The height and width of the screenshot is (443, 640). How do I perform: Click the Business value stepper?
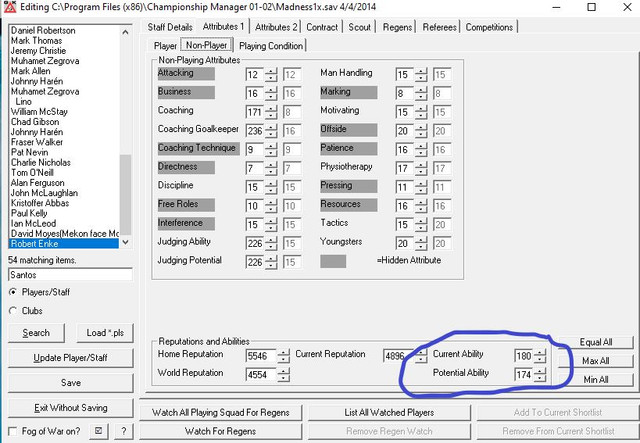tap(271, 93)
